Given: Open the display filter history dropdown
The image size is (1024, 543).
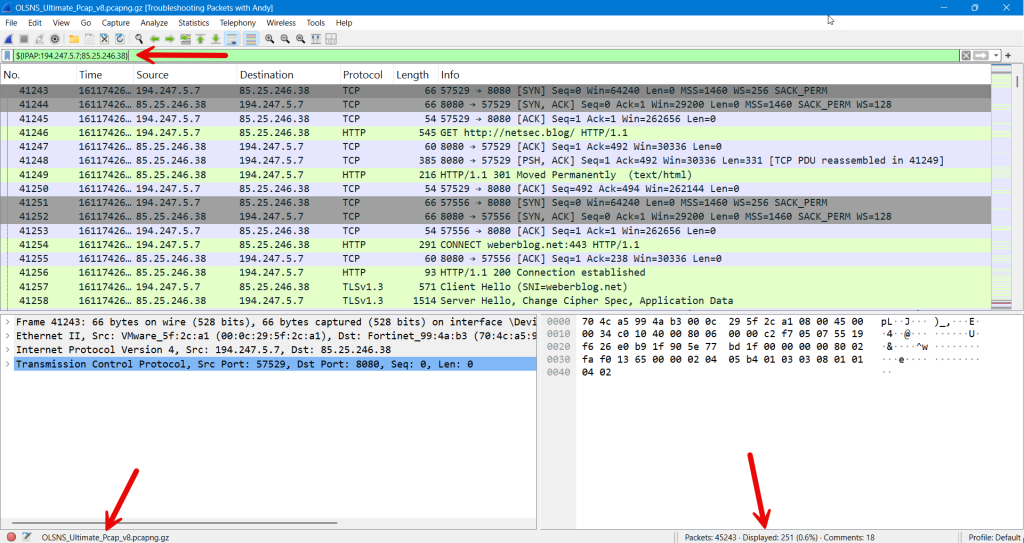Looking at the screenshot, I should (x=996, y=55).
